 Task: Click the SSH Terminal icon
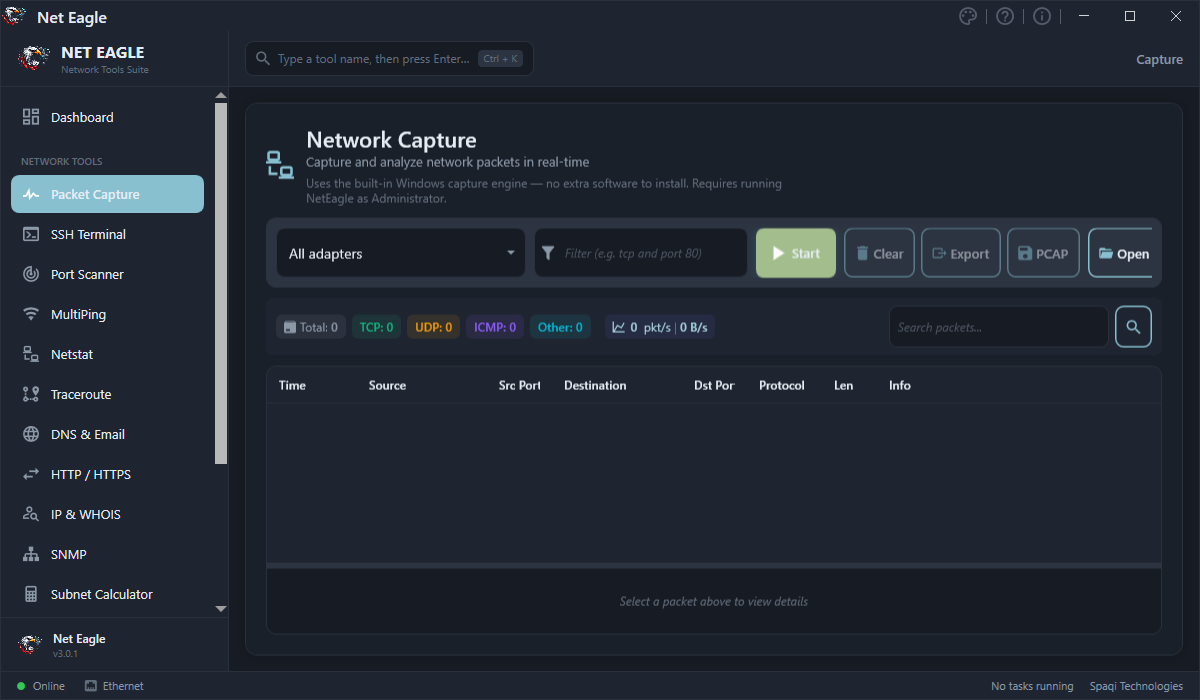pyautogui.click(x=31, y=234)
